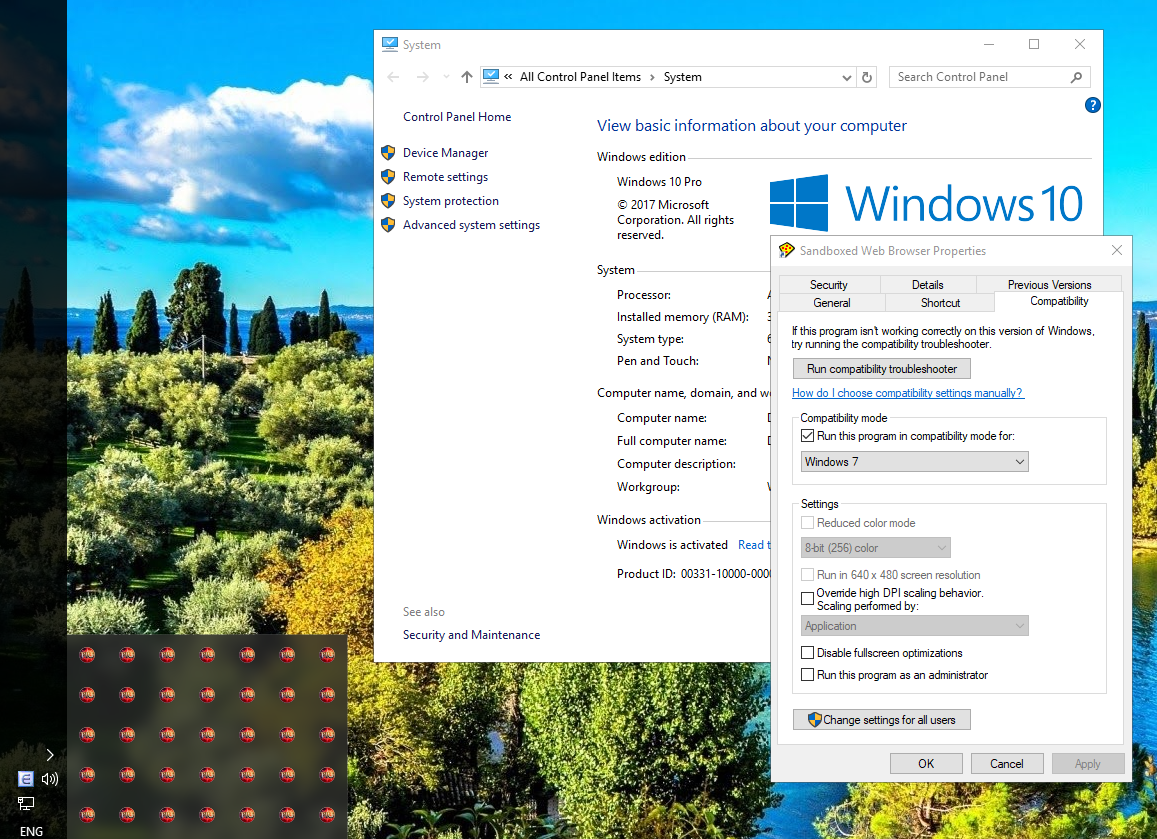Expand the breadcrumb chevron before All Control Panel Items
Viewport: 1157px width, 839px height.
coord(508,76)
